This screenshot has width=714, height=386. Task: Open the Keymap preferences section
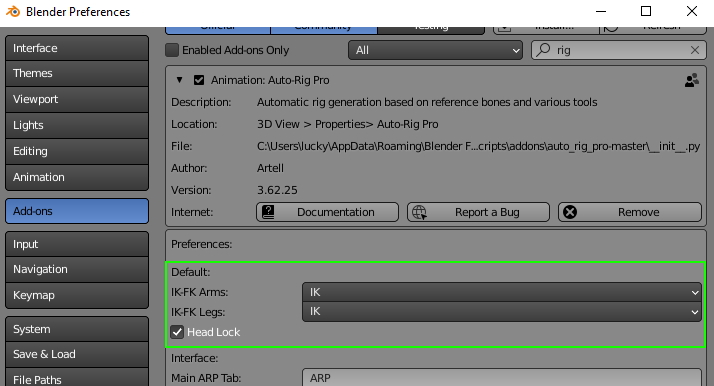click(77, 295)
